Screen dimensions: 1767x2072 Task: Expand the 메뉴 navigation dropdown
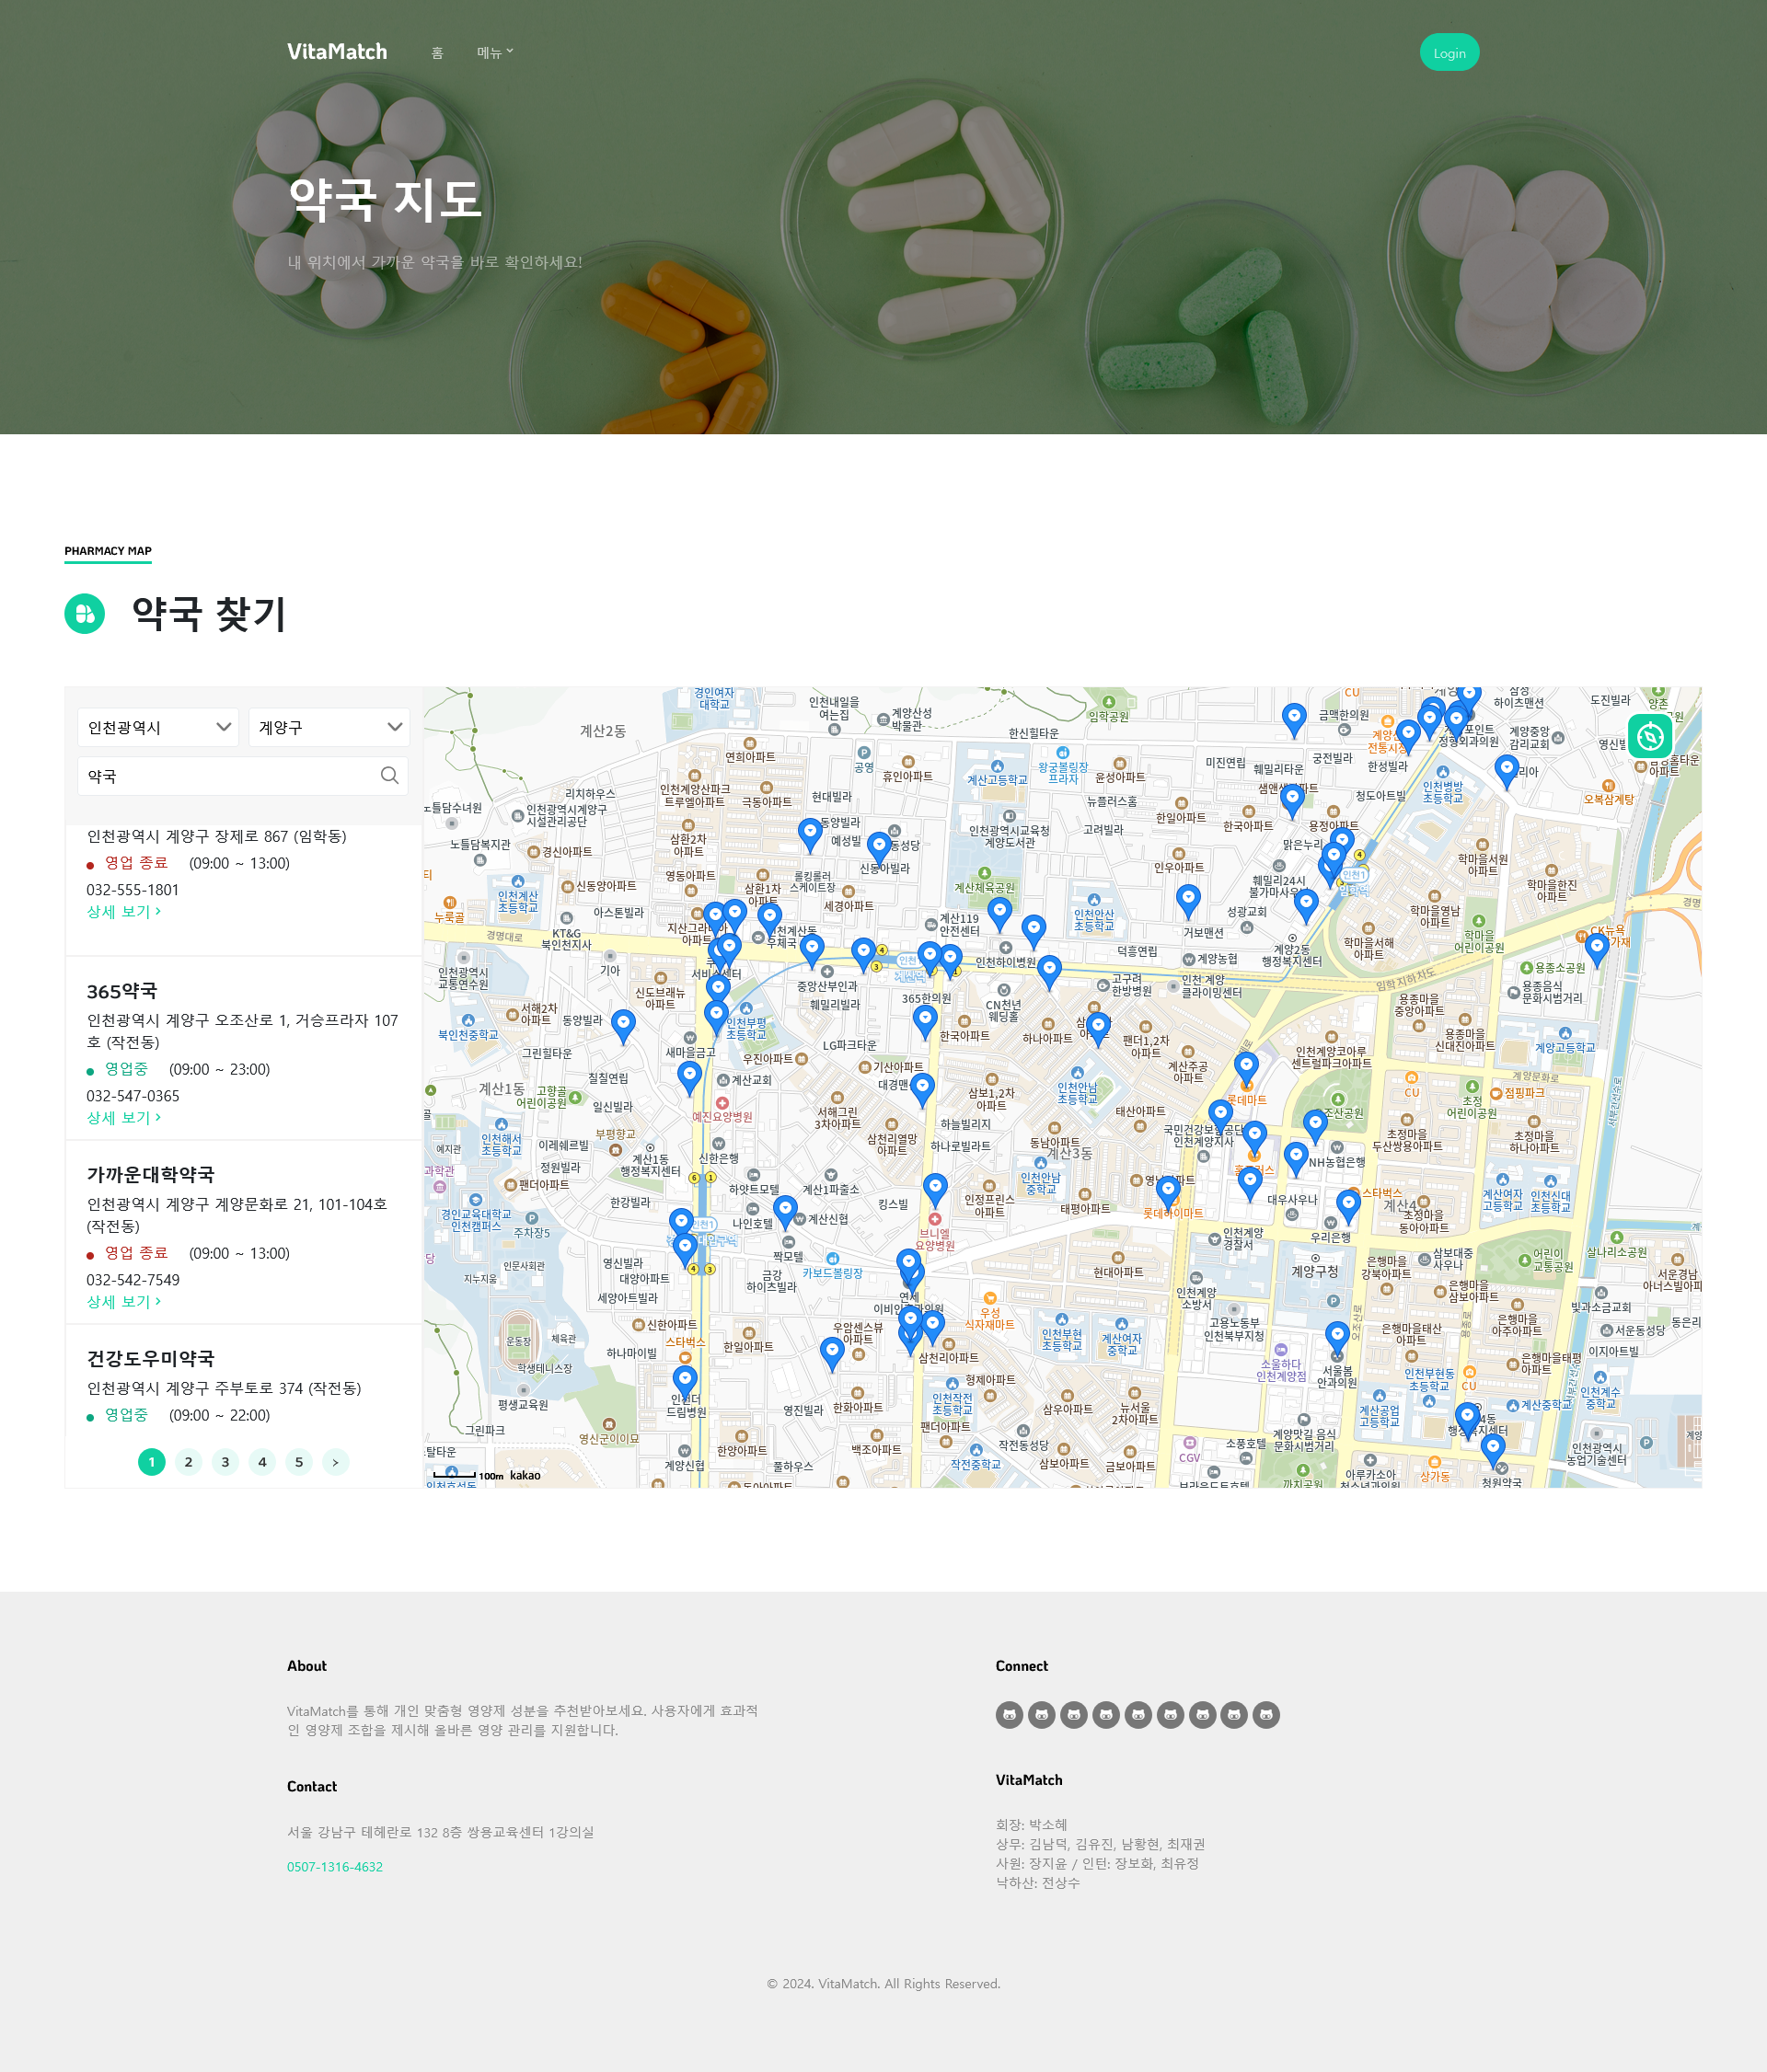[494, 53]
